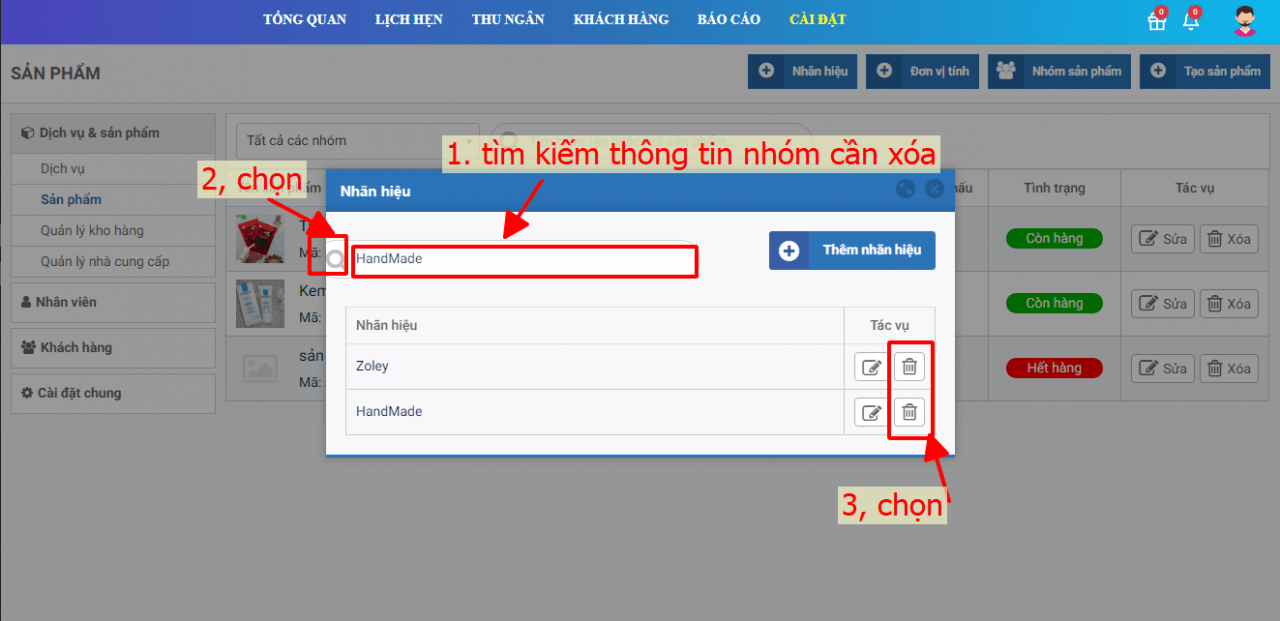The image size is (1280, 621).
Task: Click the search magnifier icon in dialog
Action: coord(335,258)
